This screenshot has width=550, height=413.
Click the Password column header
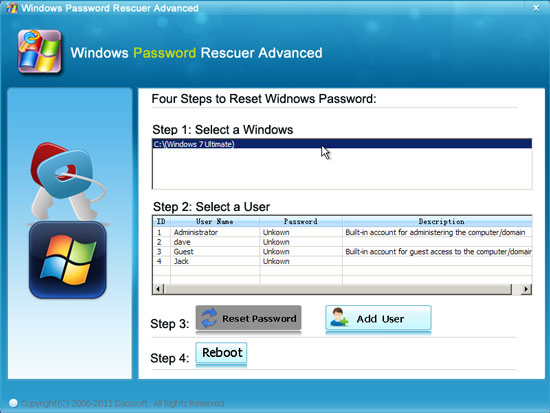pos(301,221)
